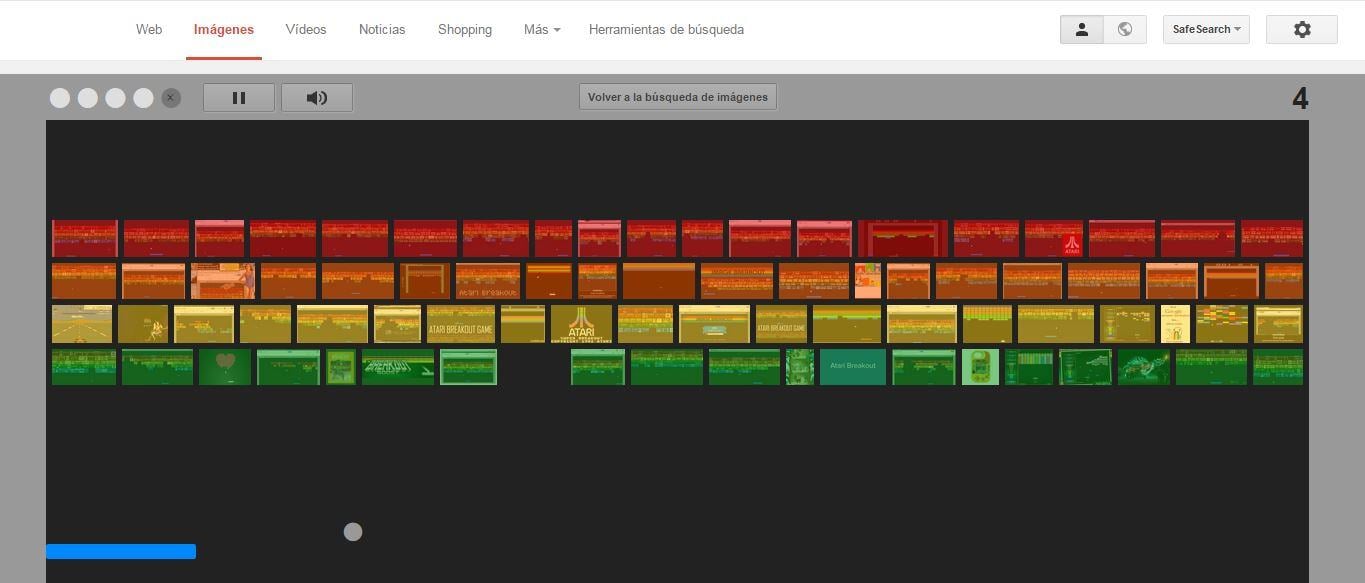
Task: Click the gray lost-life X circle
Action: point(171,97)
